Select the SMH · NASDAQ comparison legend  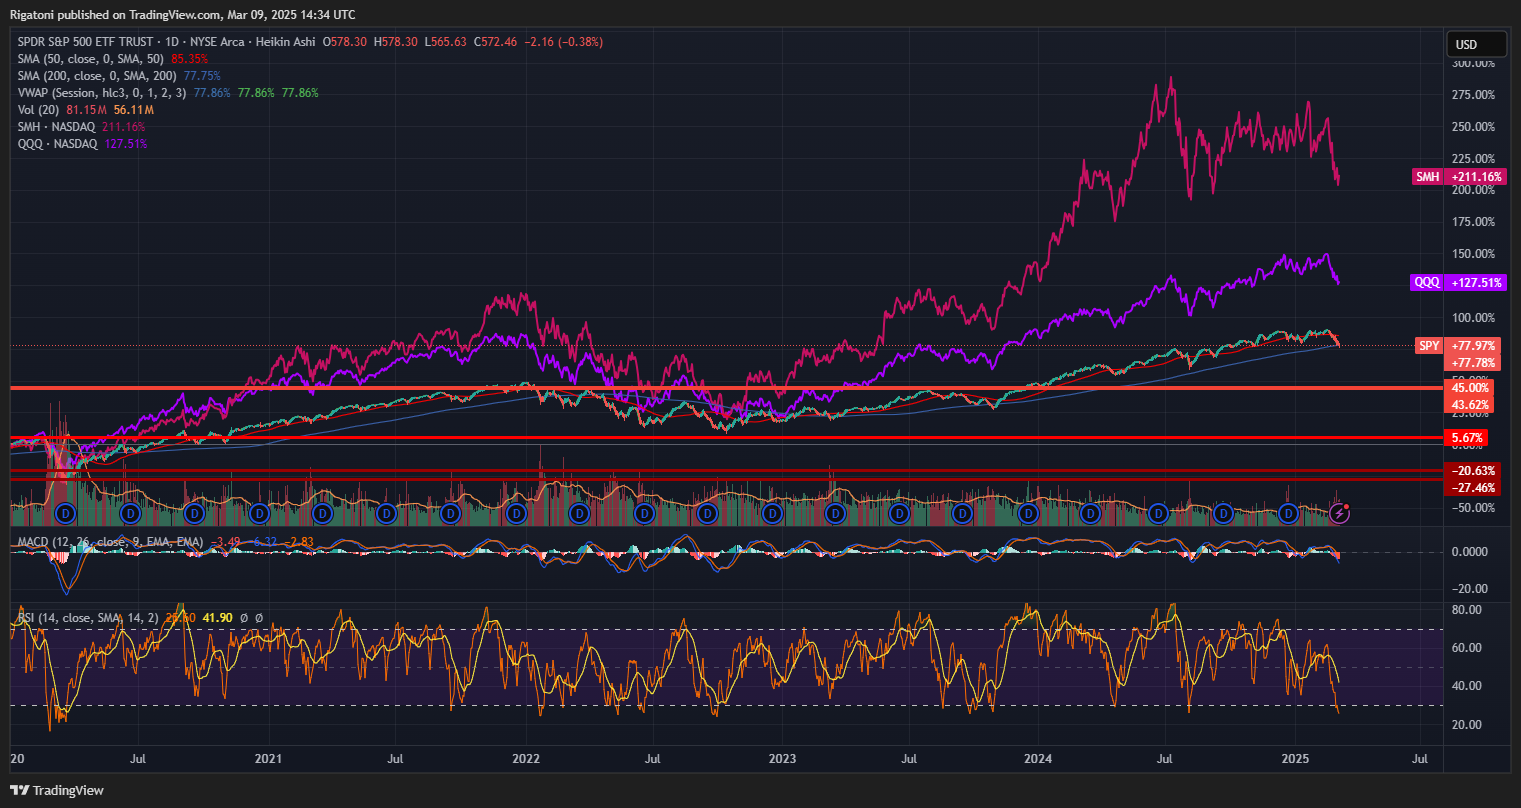[x=58, y=127]
